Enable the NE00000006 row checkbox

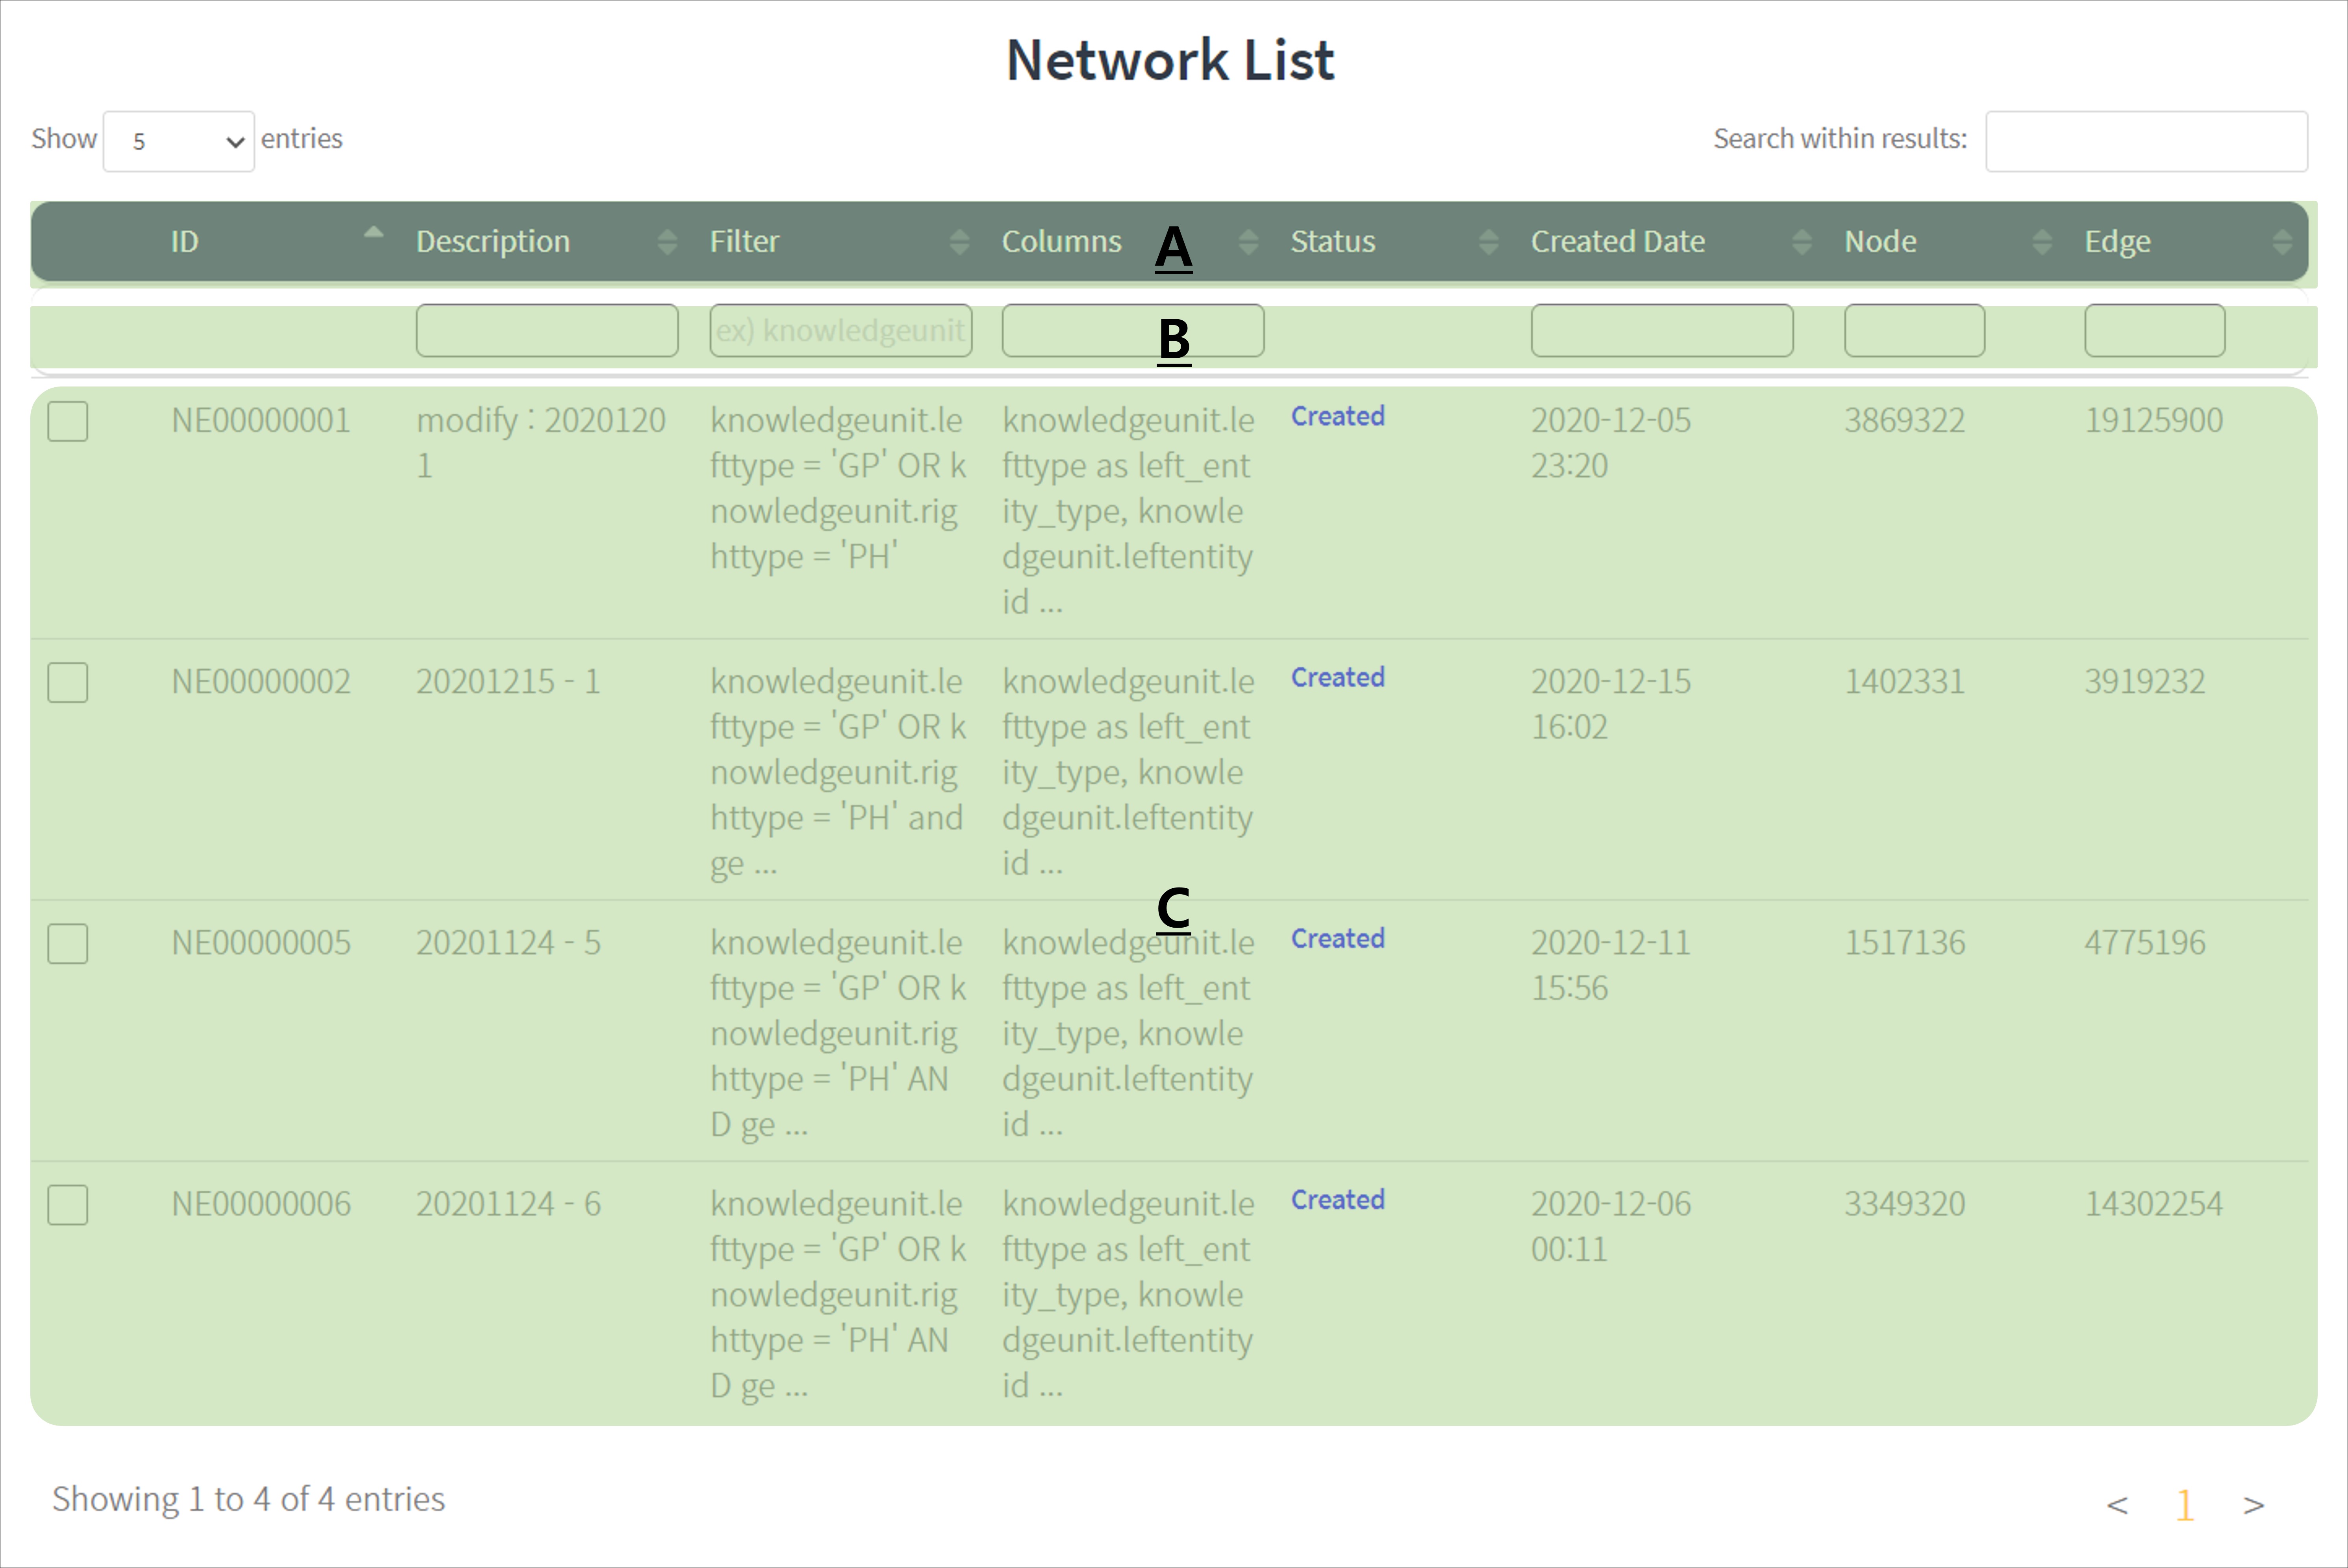coord(68,1205)
